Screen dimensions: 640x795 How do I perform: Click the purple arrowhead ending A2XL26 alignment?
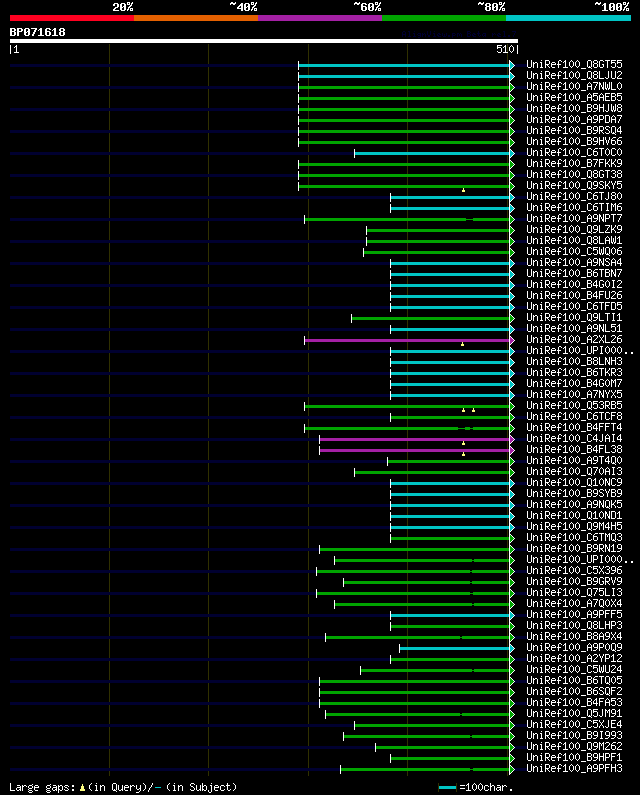click(x=512, y=340)
